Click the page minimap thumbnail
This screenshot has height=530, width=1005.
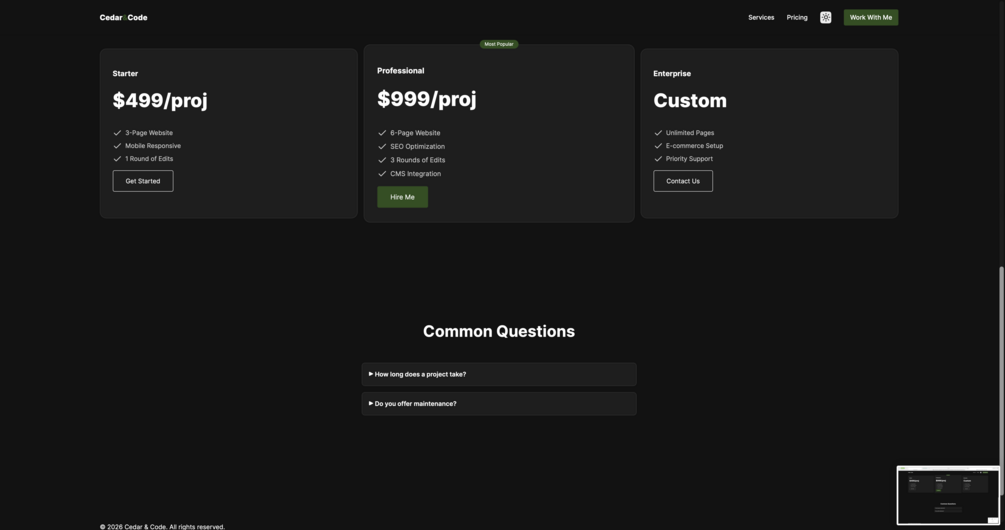click(x=948, y=495)
